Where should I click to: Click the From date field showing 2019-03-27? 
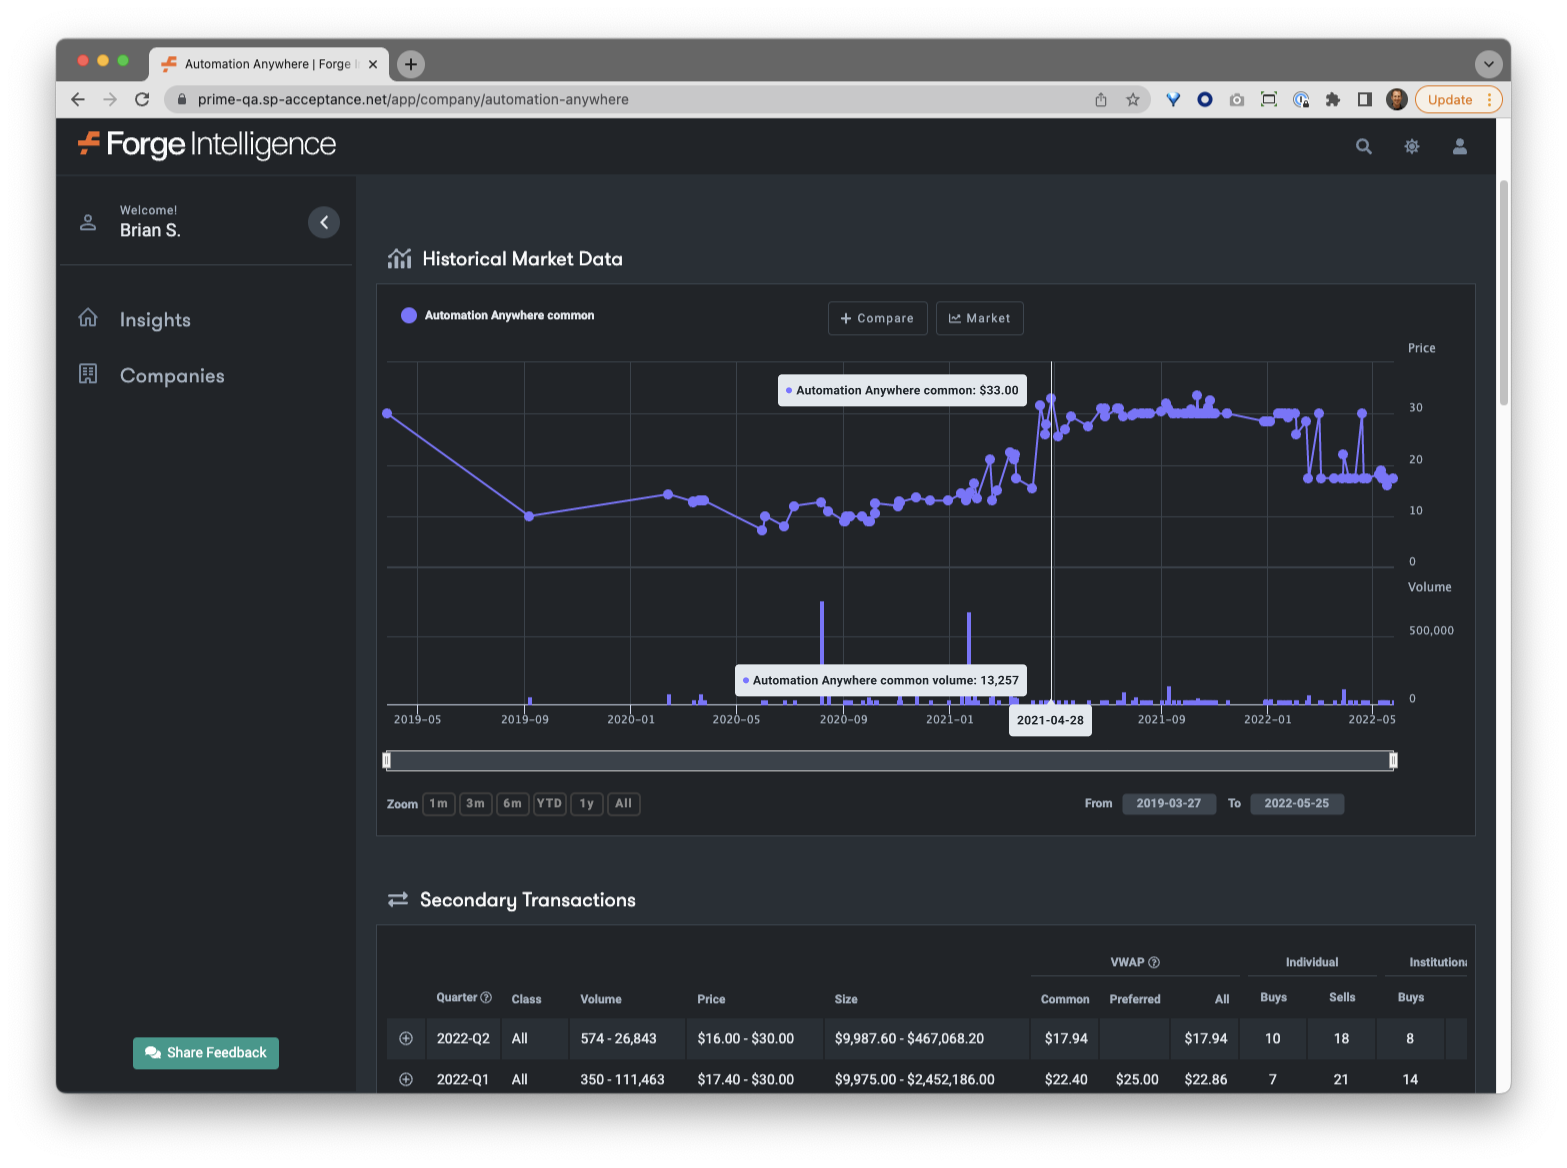click(1168, 803)
